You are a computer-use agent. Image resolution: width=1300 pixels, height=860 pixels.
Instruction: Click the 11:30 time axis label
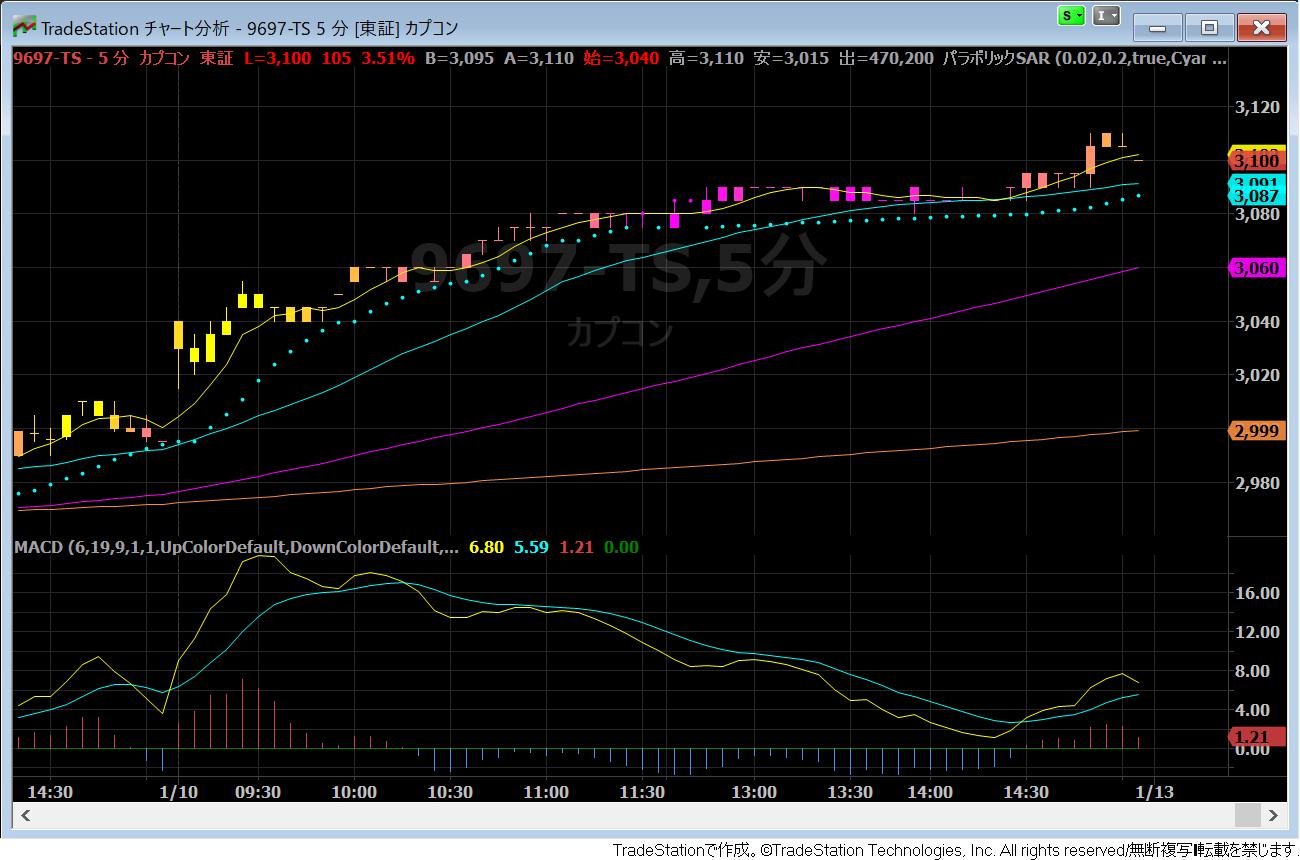[642, 792]
